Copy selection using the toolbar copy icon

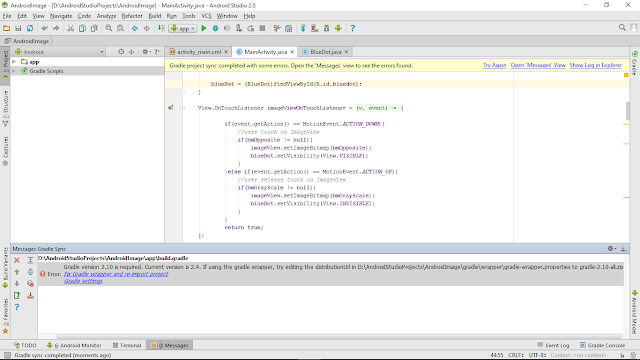coord(82,28)
